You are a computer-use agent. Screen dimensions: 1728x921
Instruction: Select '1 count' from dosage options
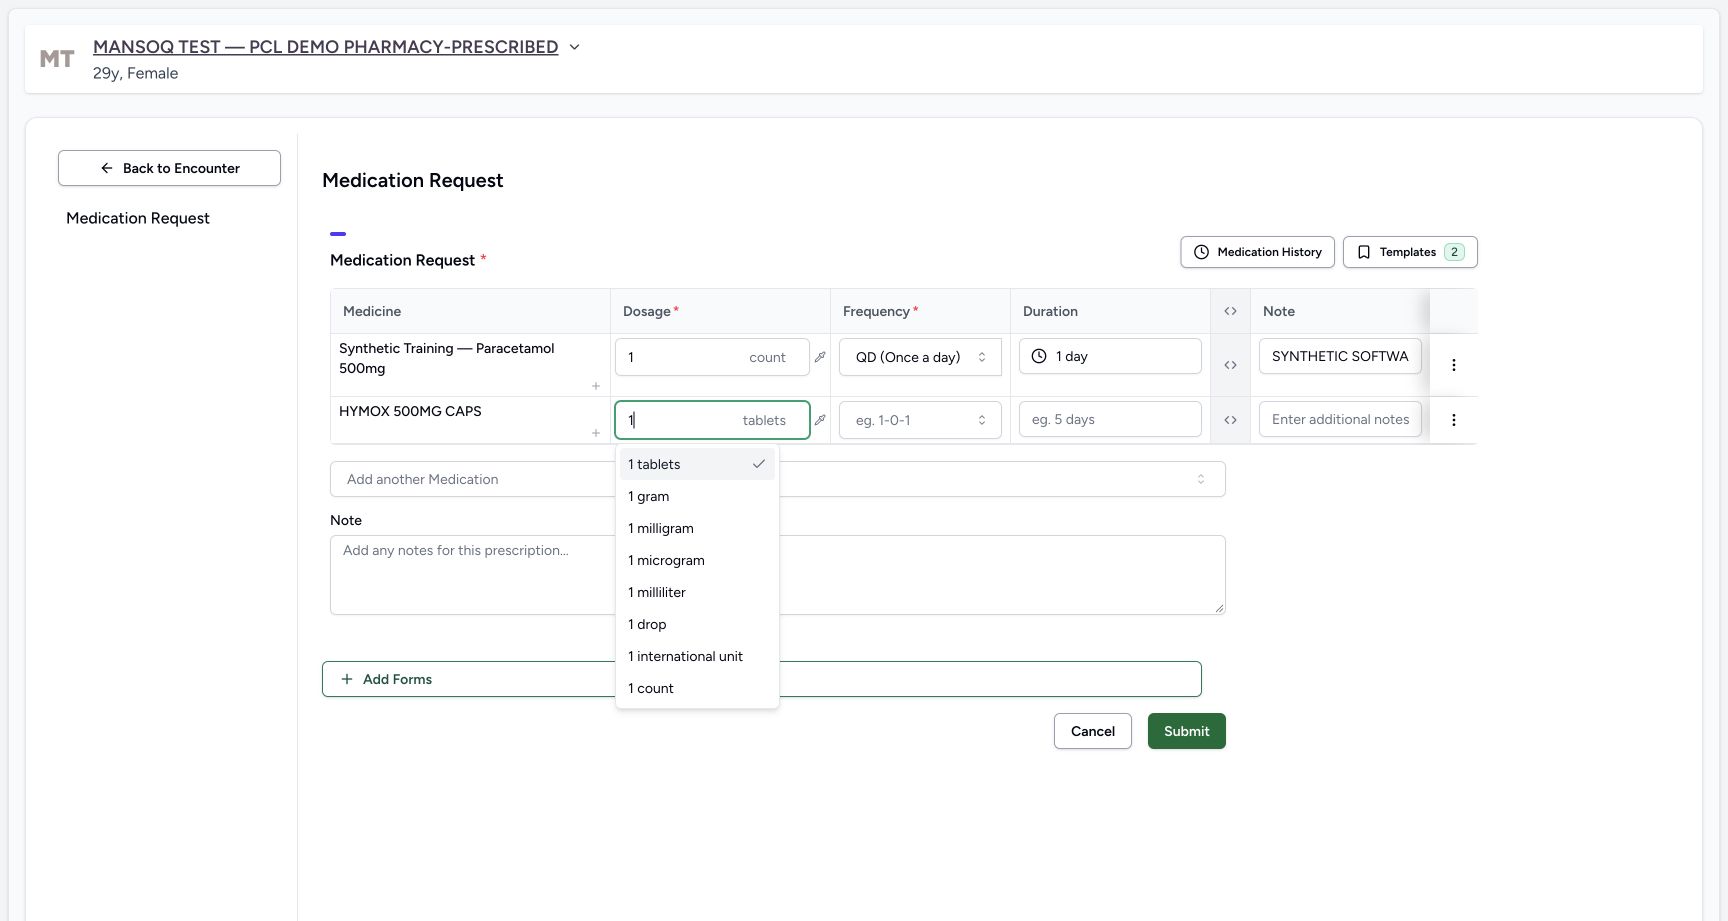[697, 688]
